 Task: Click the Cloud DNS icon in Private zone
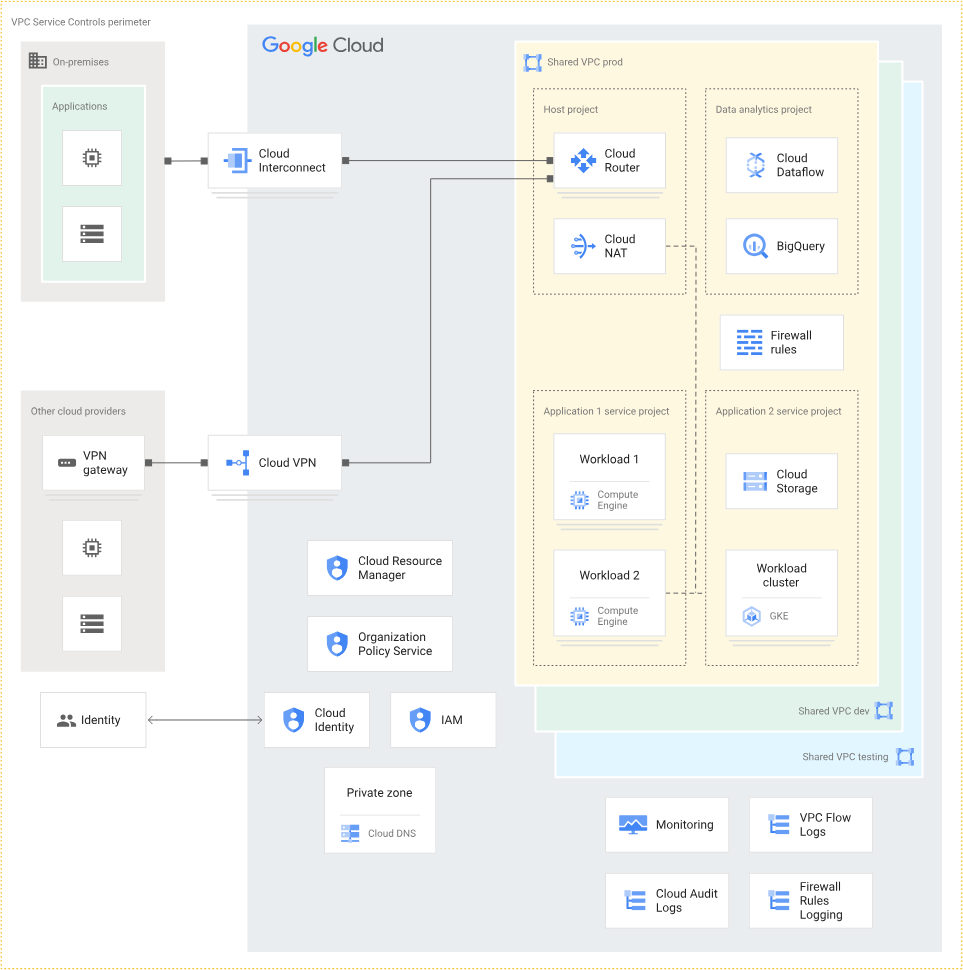[350, 833]
